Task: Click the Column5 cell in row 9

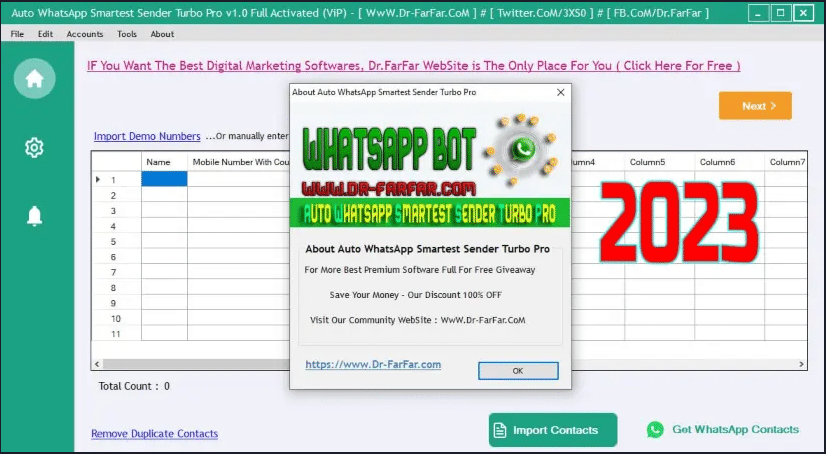Action: coord(660,303)
